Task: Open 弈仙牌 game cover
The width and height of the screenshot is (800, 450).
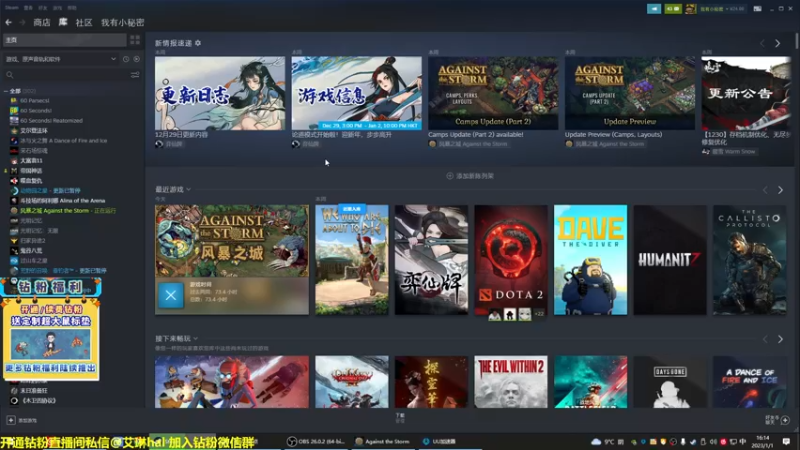Action: pos(431,260)
